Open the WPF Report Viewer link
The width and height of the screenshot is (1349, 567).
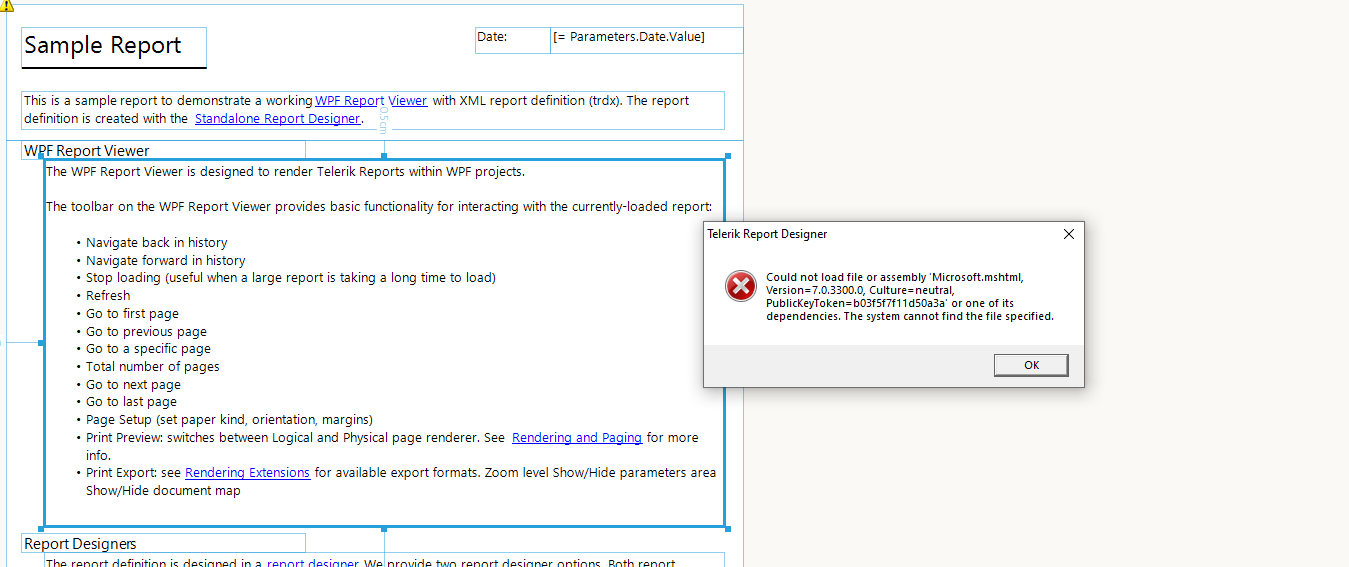click(371, 100)
